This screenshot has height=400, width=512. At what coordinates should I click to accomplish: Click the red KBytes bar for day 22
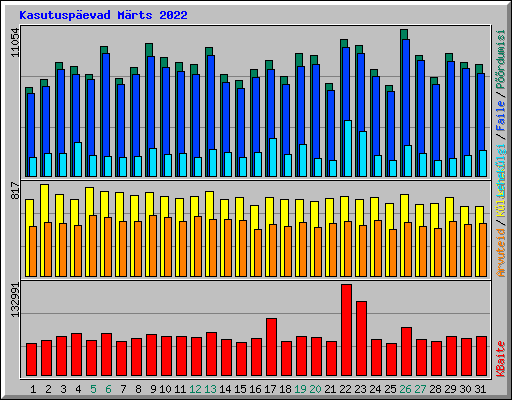pos(346,330)
